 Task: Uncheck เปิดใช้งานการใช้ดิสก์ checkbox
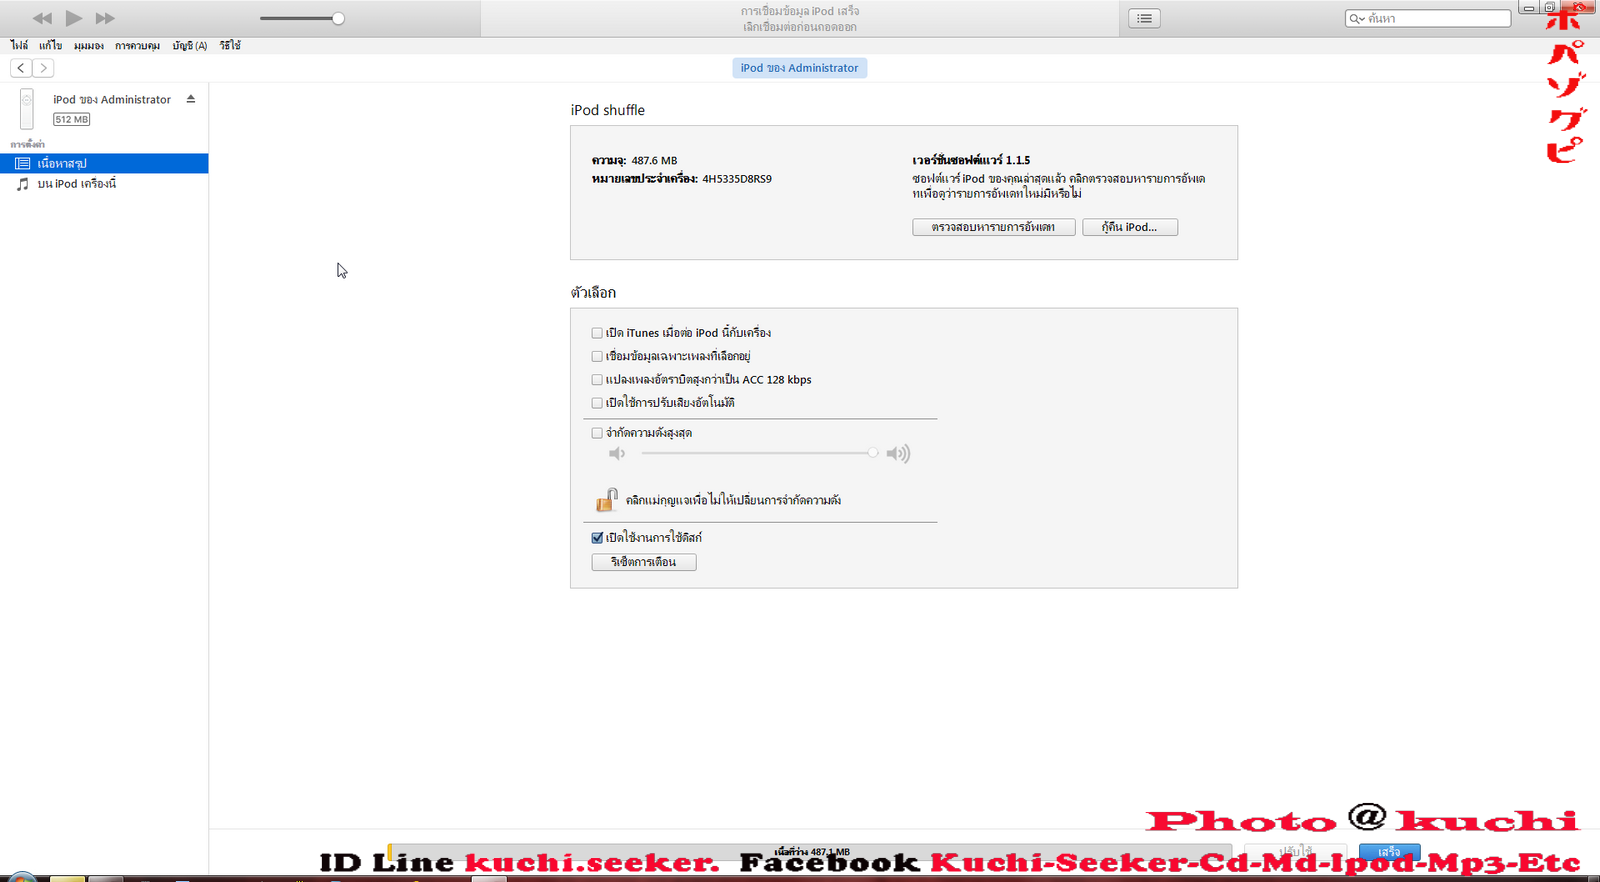tap(597, 538)
